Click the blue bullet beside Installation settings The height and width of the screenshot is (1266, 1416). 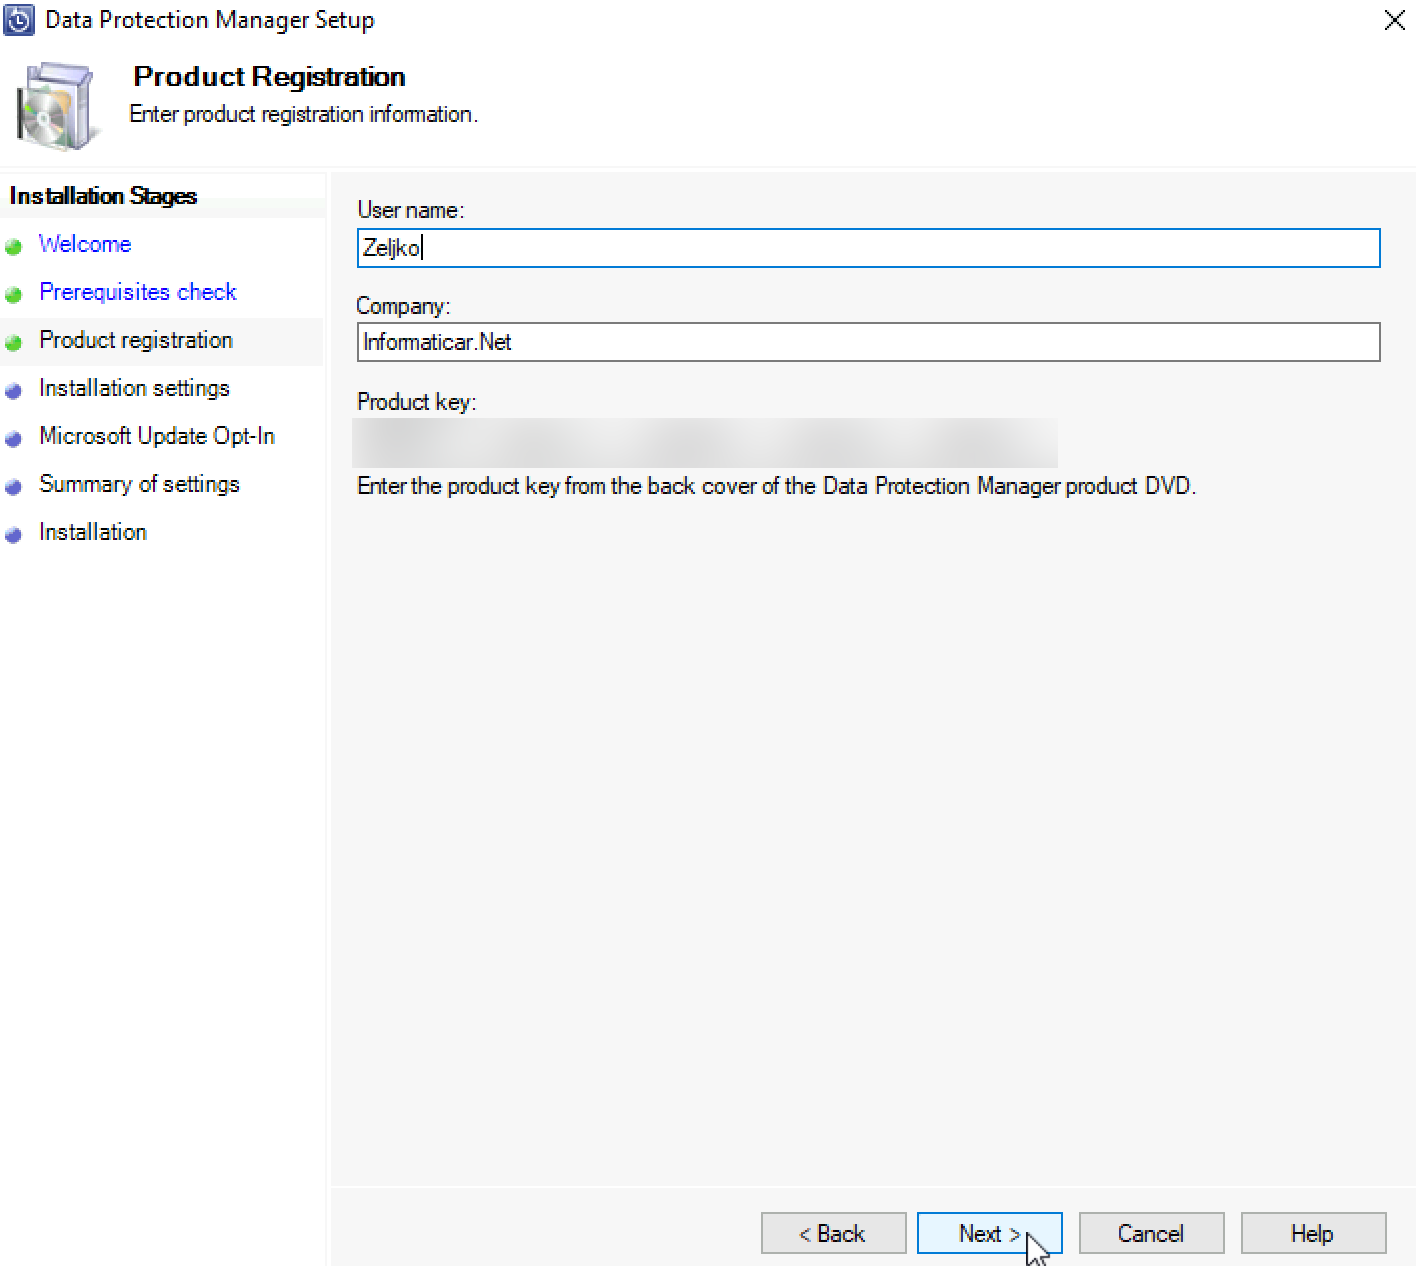pyautogui.click(x=13, y=390)
